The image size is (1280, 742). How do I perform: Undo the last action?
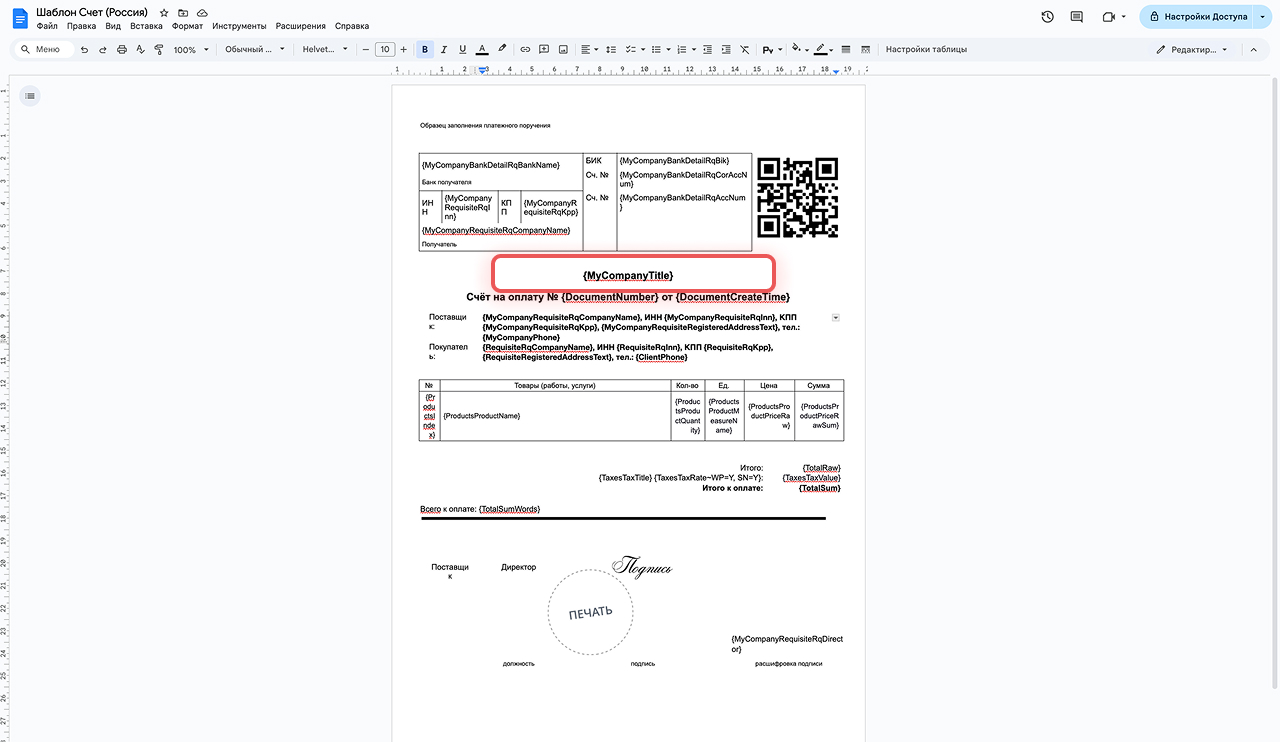(84, 49)
